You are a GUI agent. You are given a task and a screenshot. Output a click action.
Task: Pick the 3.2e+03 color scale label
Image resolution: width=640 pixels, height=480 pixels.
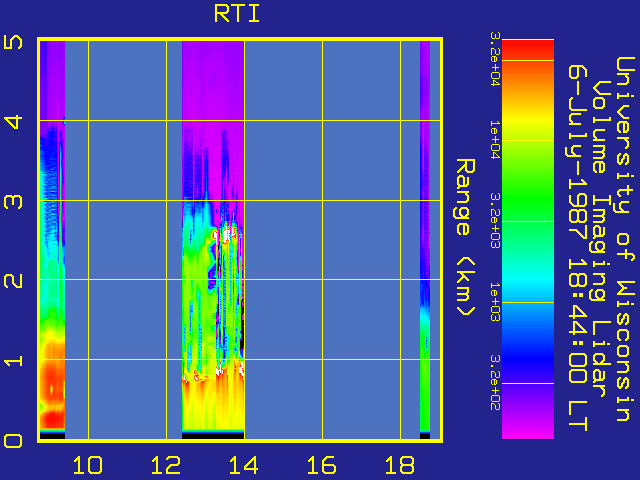(494, 221)
